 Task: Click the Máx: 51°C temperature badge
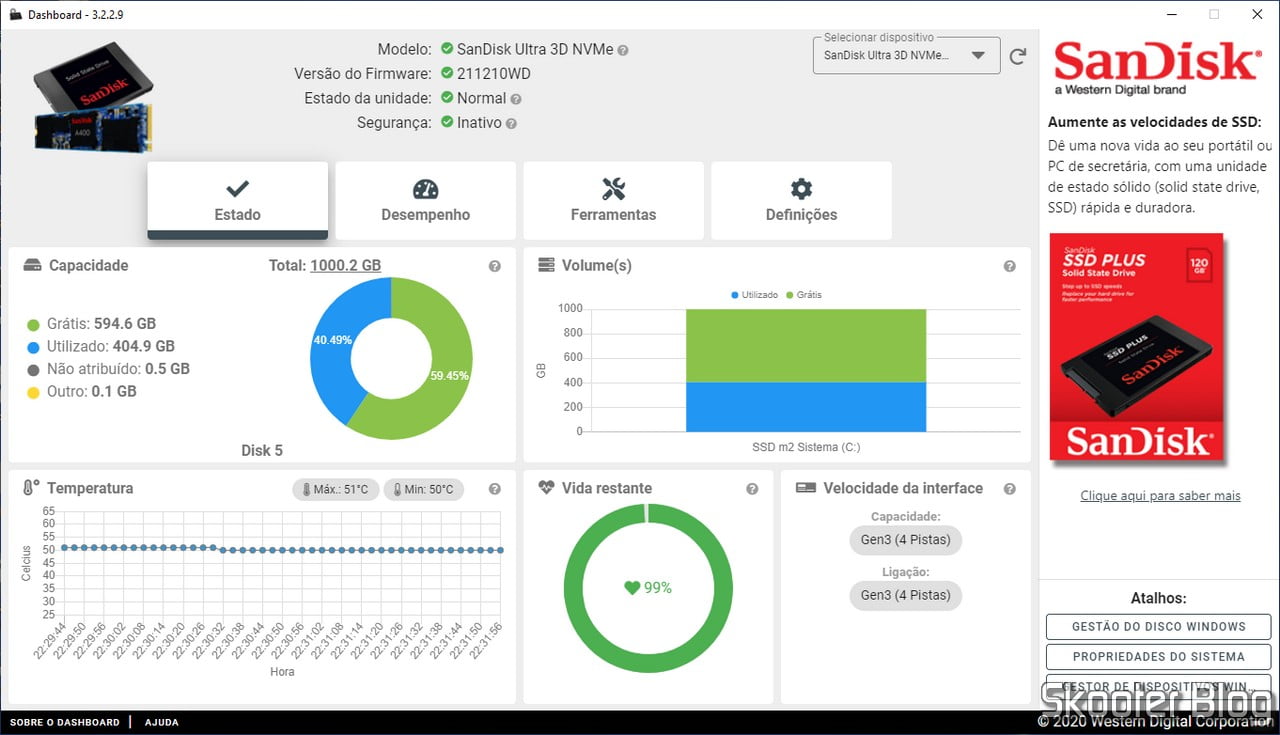pos(336,490)
